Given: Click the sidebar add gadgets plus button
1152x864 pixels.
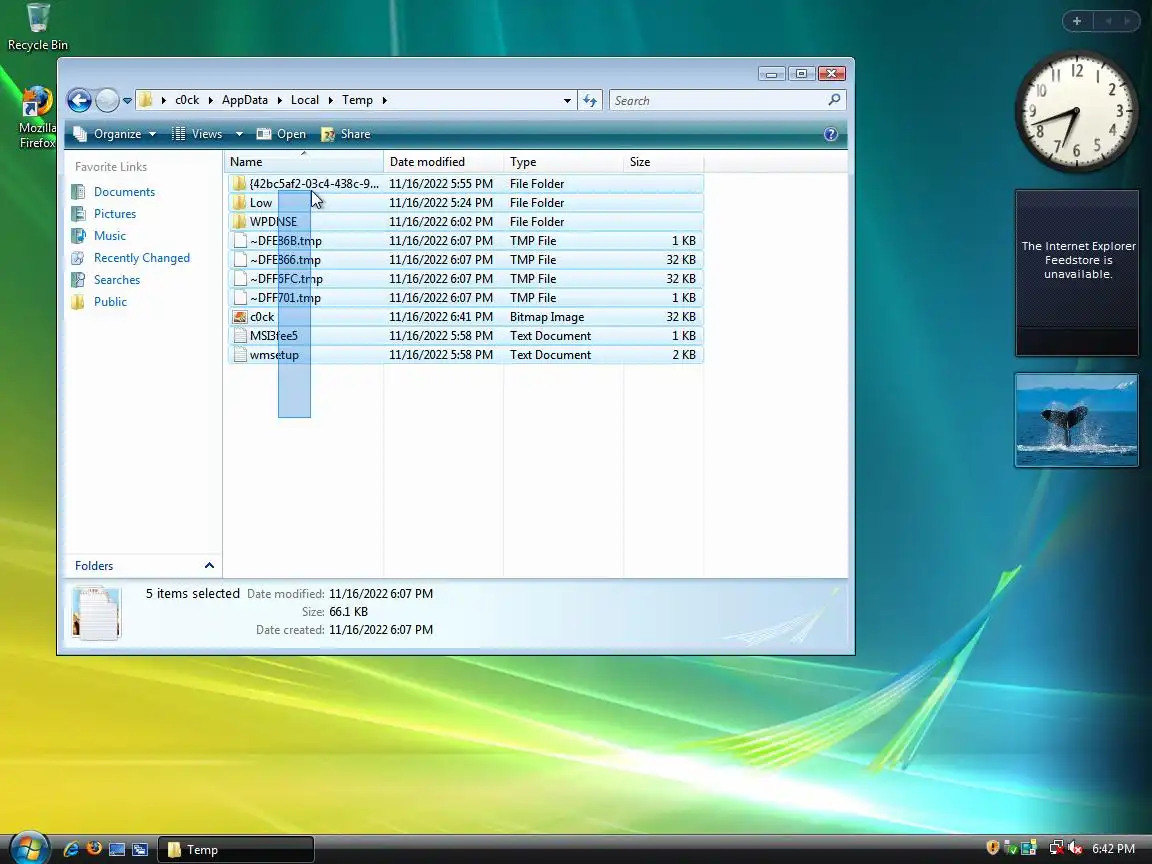Looking at the screenshot, I should tap(1077, 21).
